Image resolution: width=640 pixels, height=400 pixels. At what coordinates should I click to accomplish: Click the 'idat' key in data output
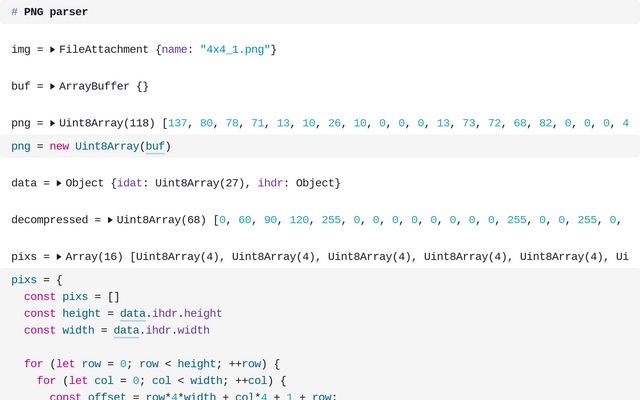pos(129,183)
